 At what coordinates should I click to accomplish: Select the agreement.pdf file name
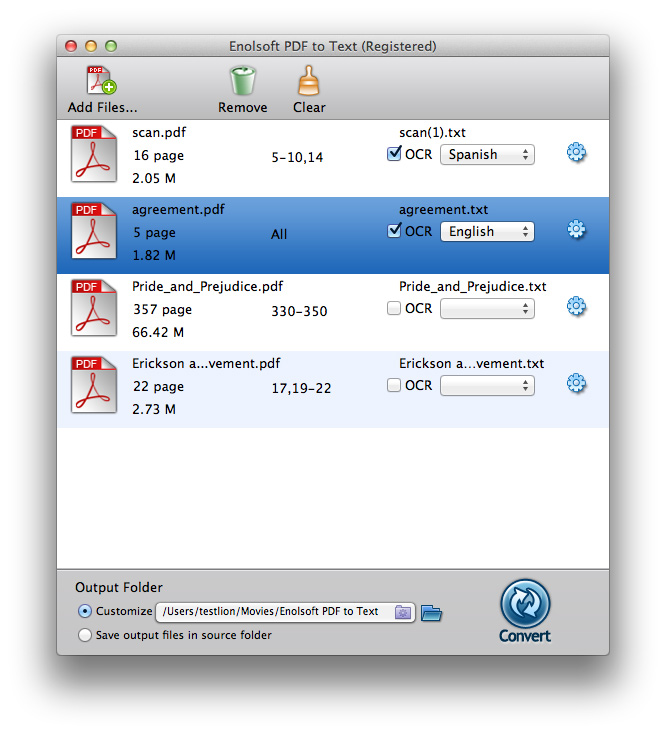click(x=178, y=210)
